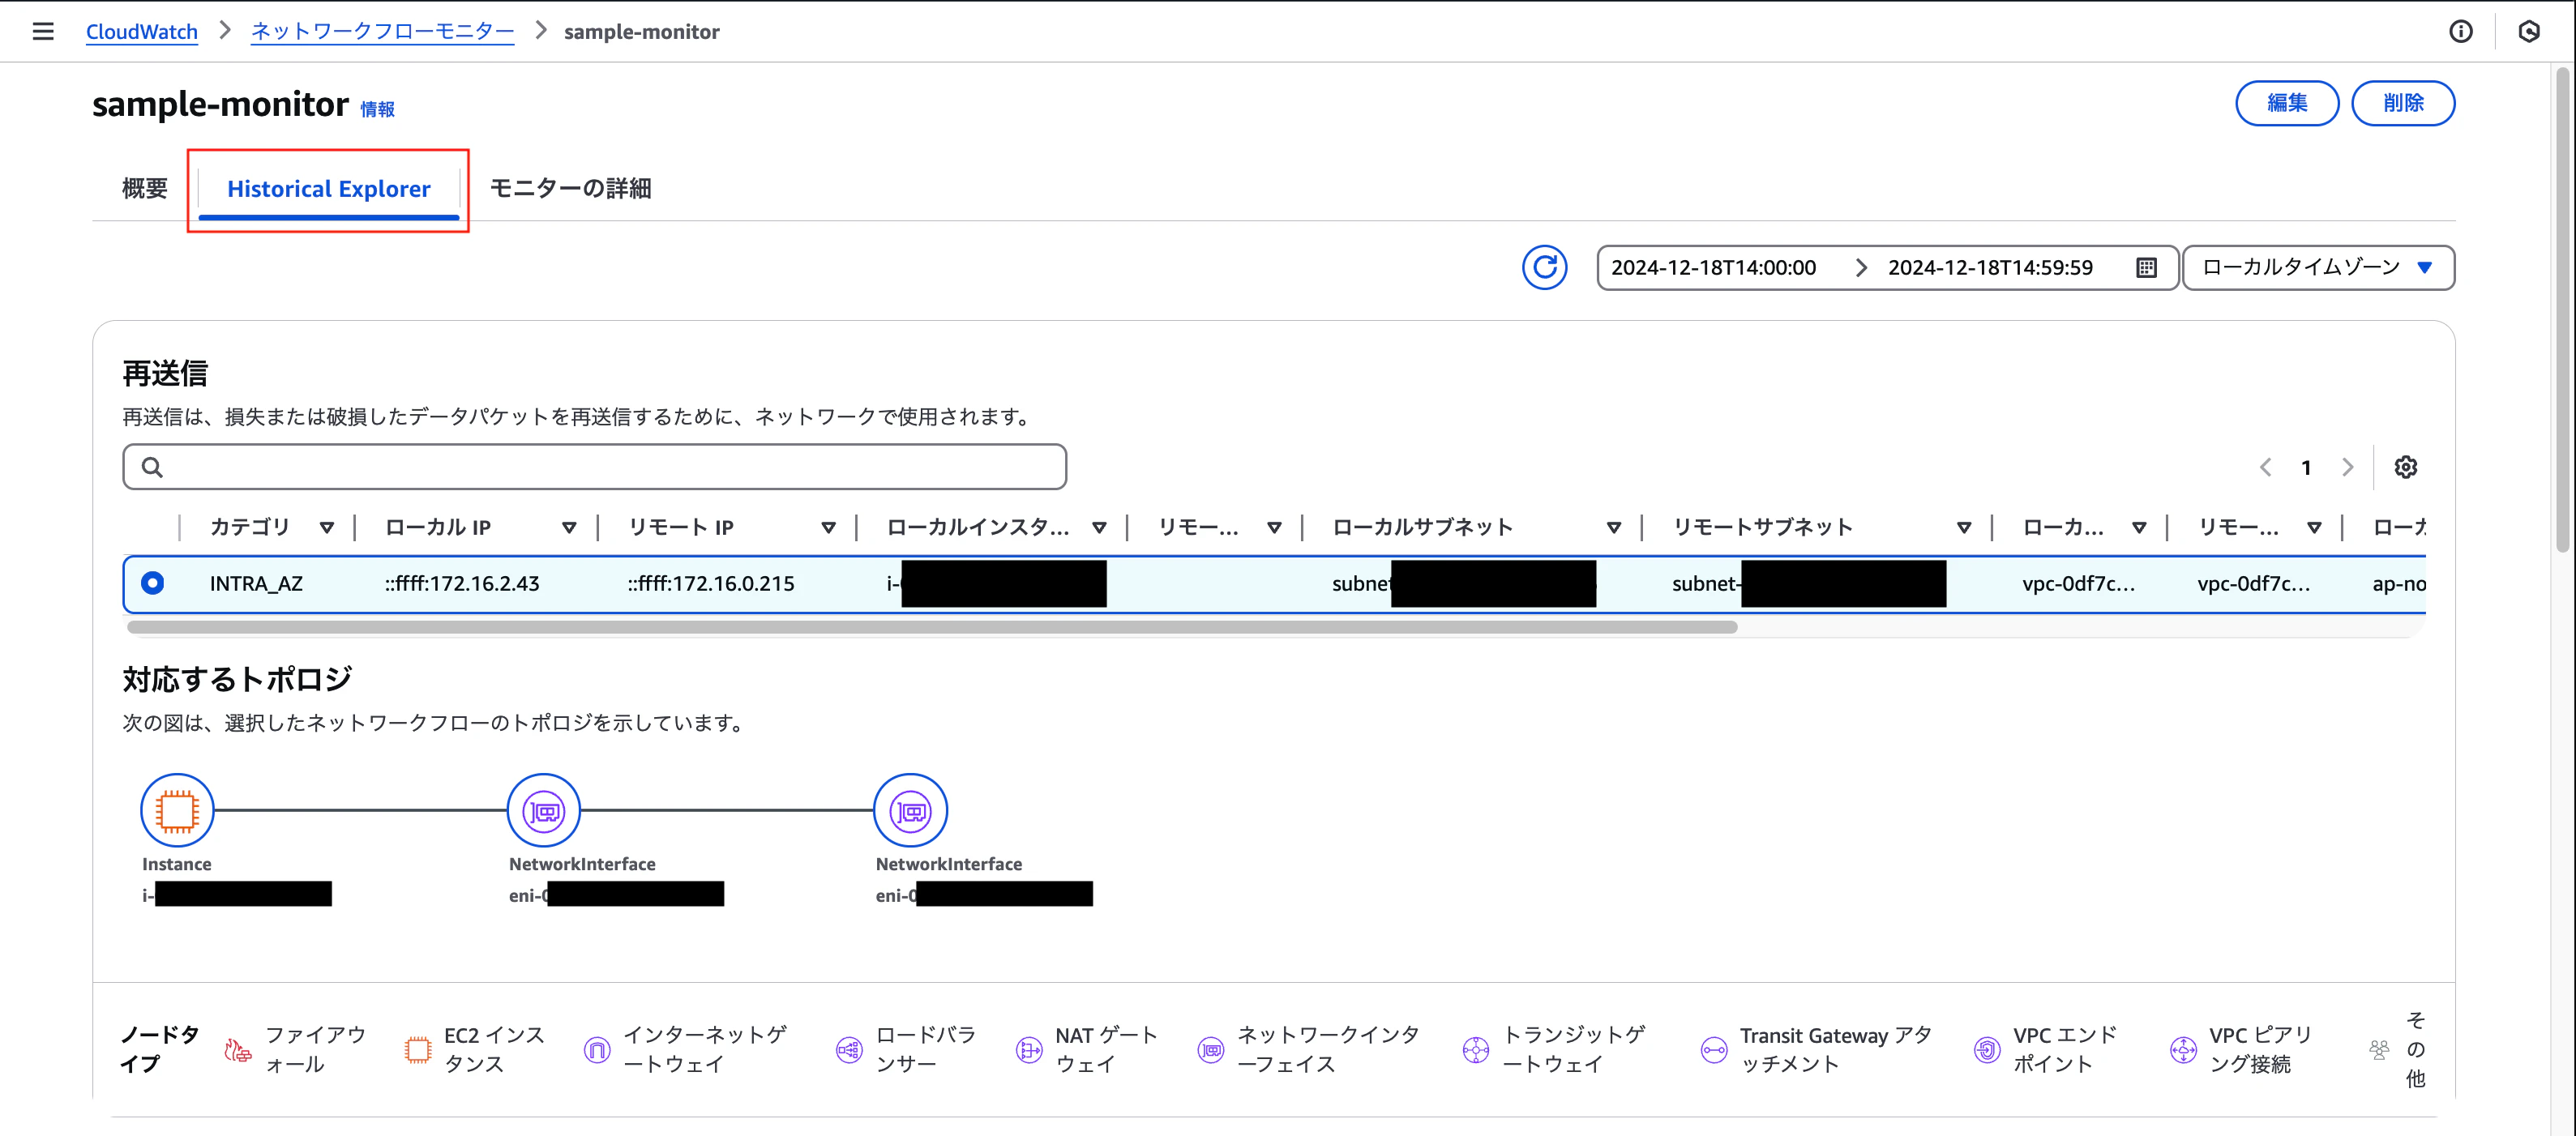Click the VPC peering connection legend icon
Viewport: 2576px width, 1136px height.
[x=2183, y=1049]
